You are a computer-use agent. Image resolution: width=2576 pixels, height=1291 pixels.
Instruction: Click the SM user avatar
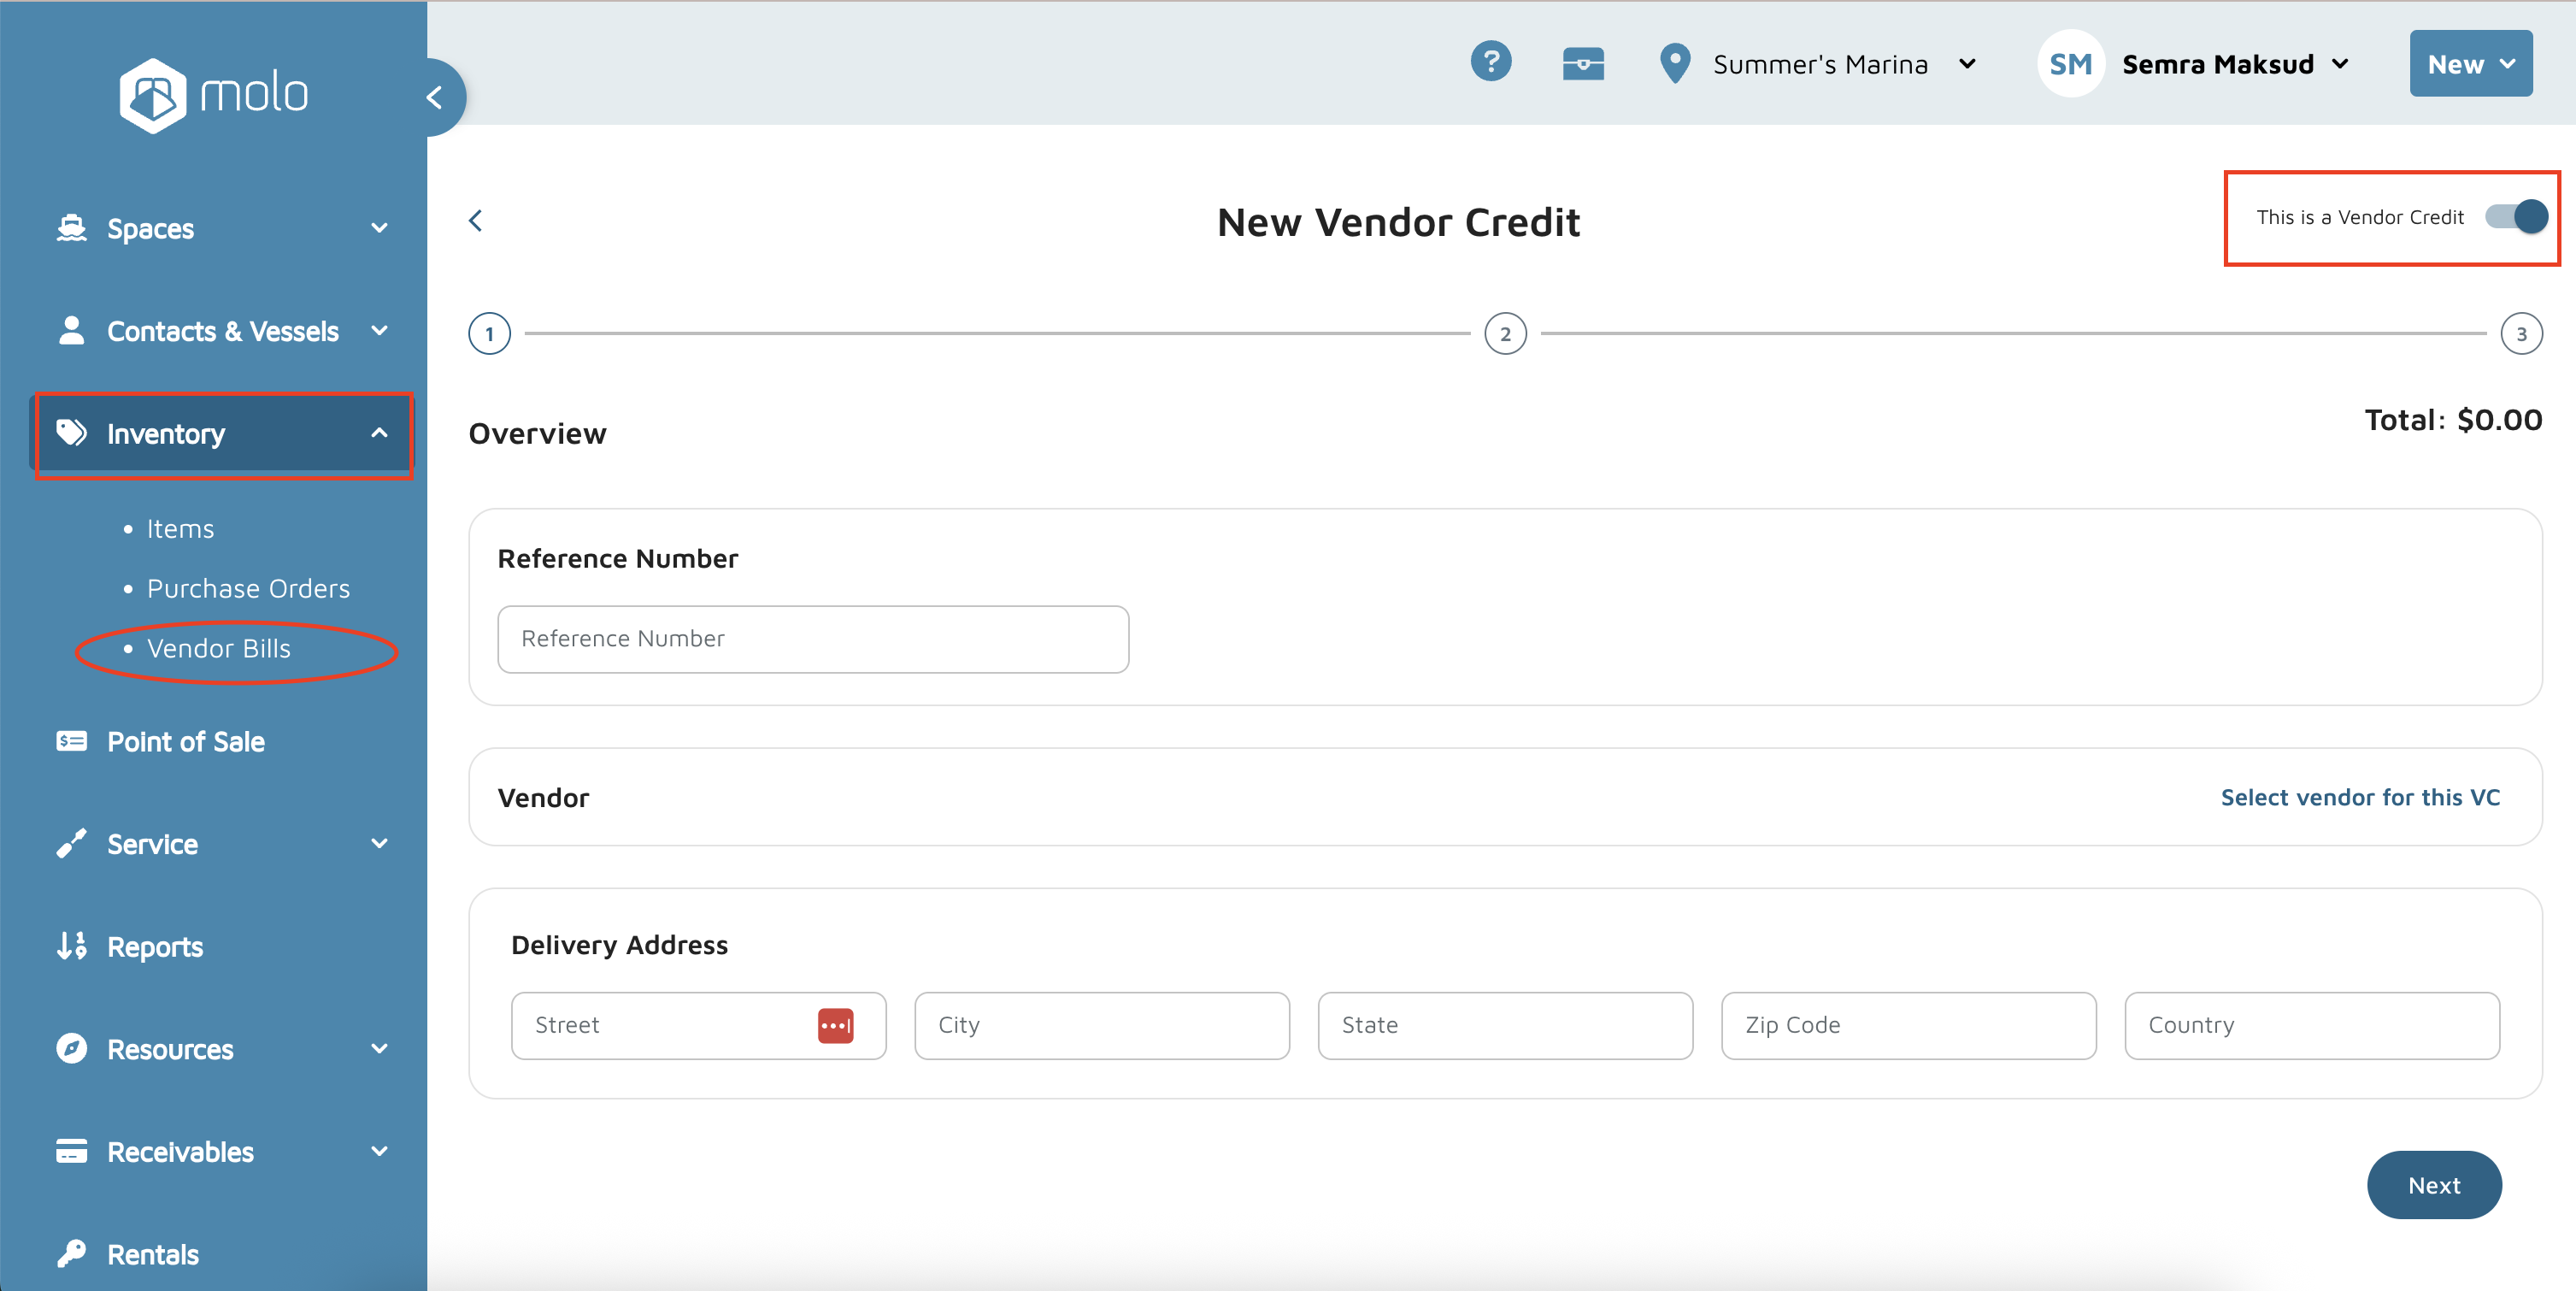tap(2069, 64)
